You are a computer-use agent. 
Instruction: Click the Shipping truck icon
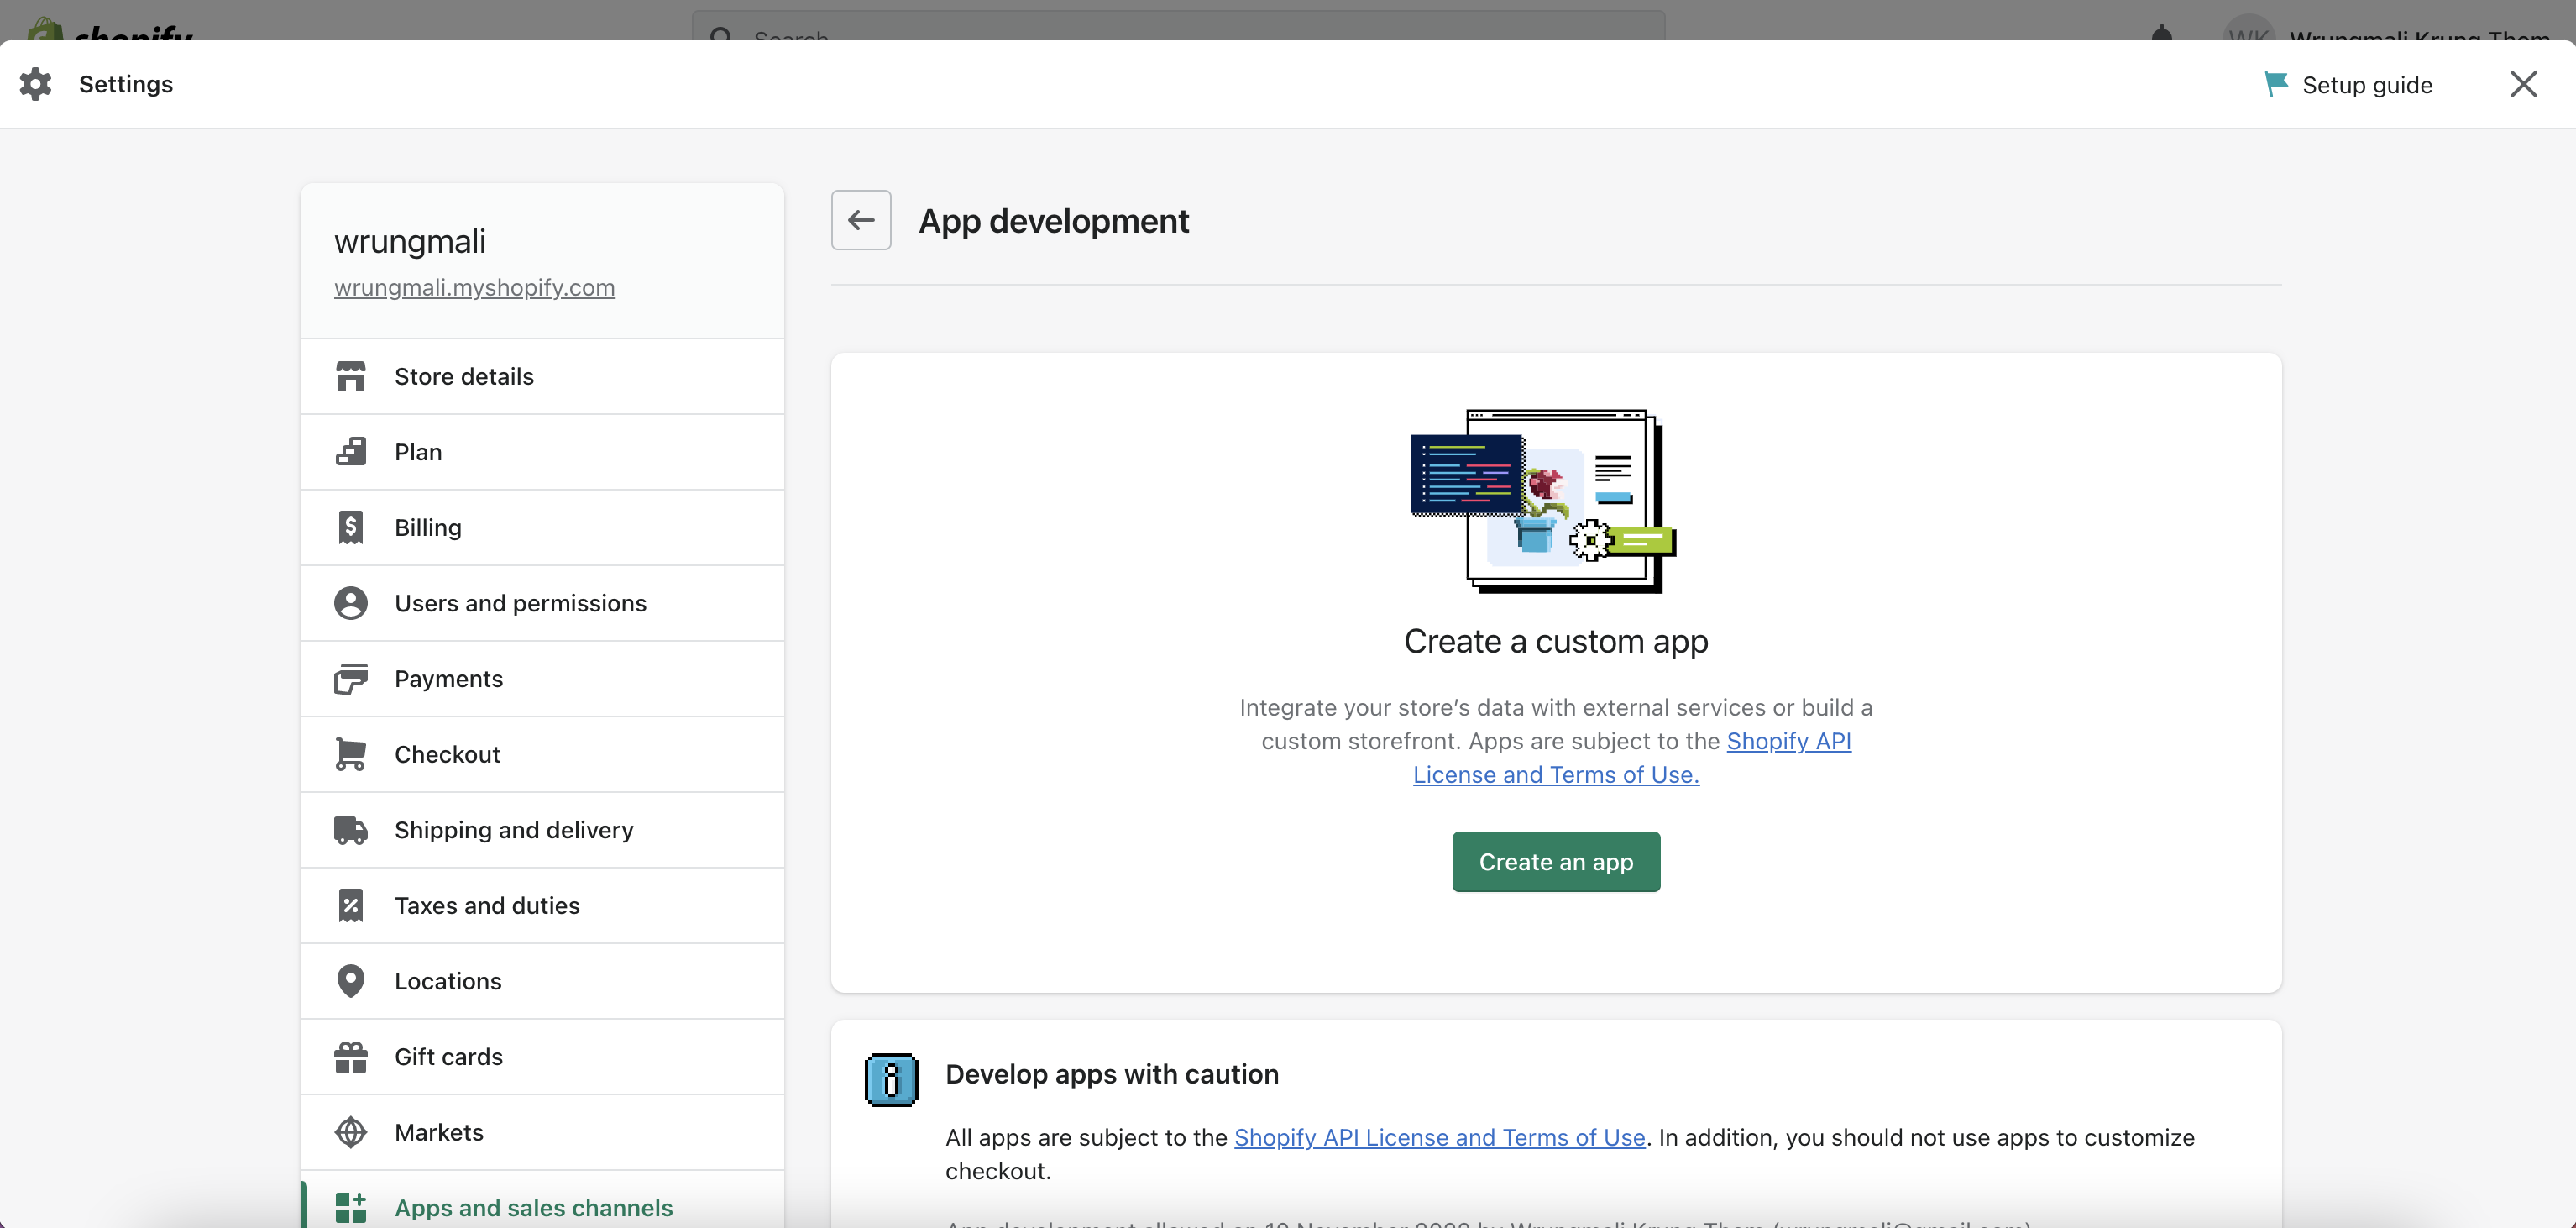pos(351,830)
